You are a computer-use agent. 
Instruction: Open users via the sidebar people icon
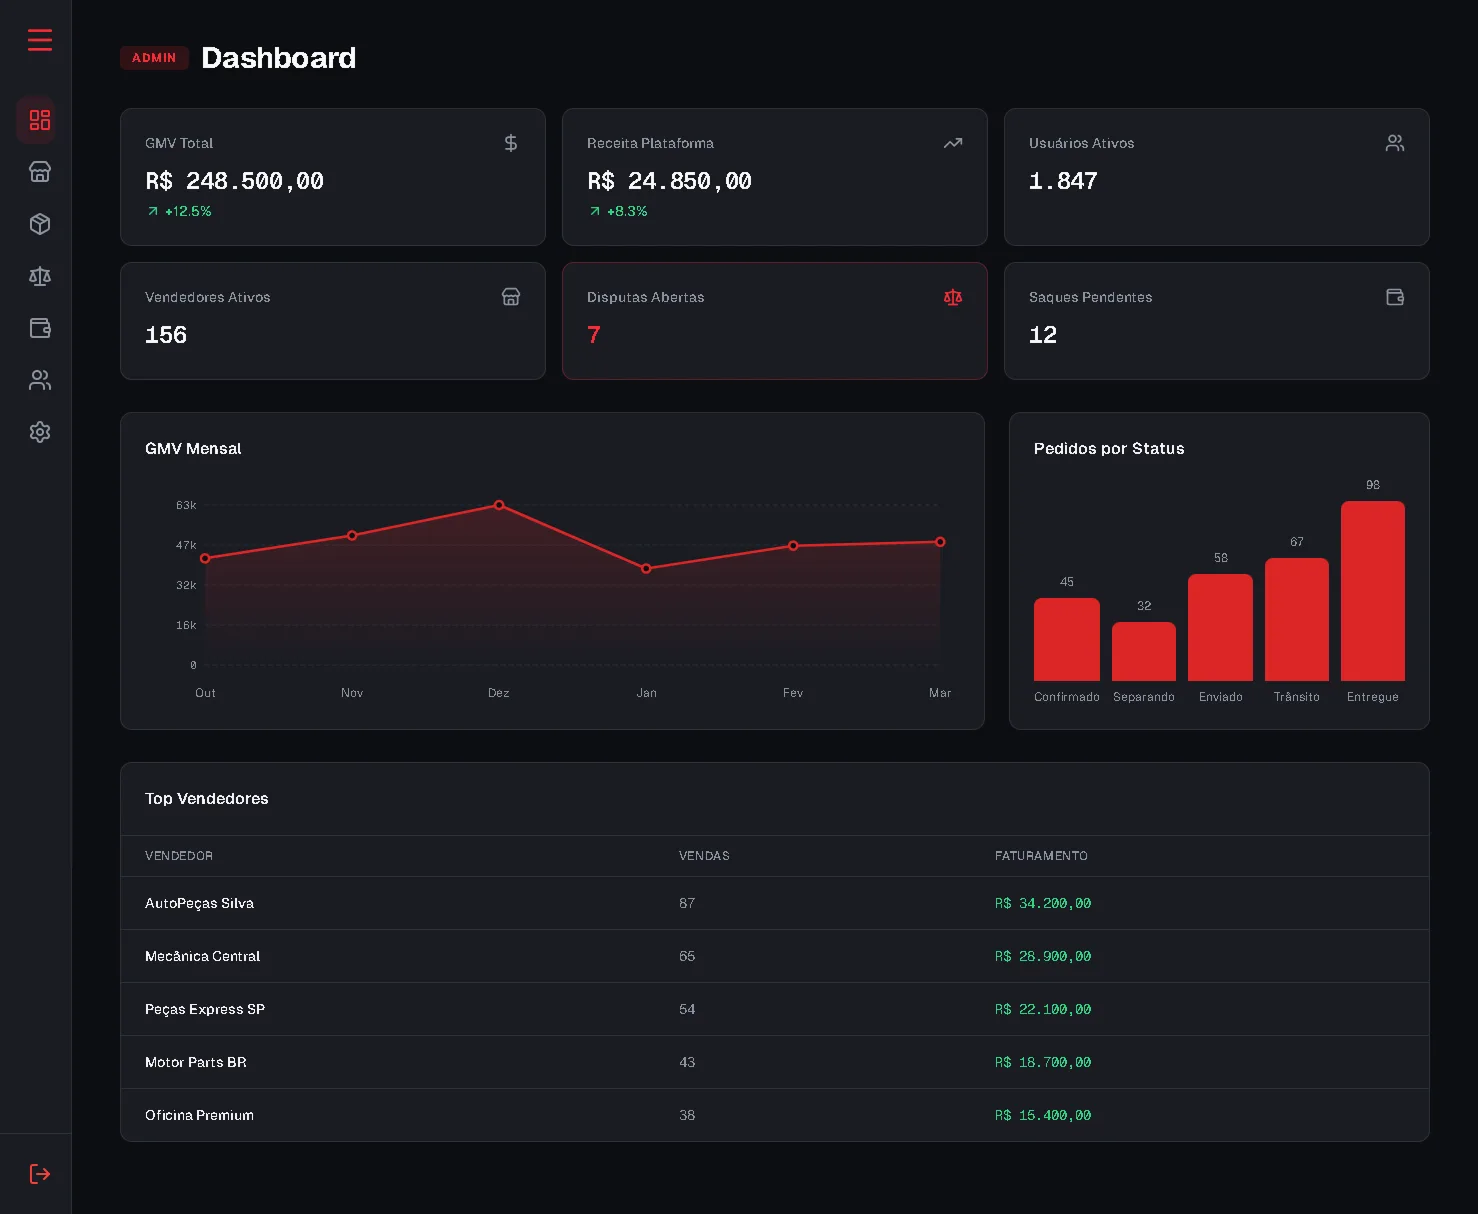(x=40, y=380)
